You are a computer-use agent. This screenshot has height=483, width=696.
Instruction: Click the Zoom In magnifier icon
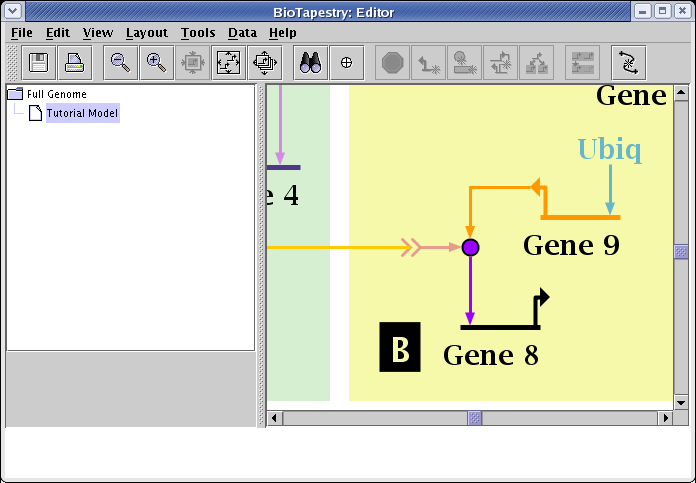(156, 63)
